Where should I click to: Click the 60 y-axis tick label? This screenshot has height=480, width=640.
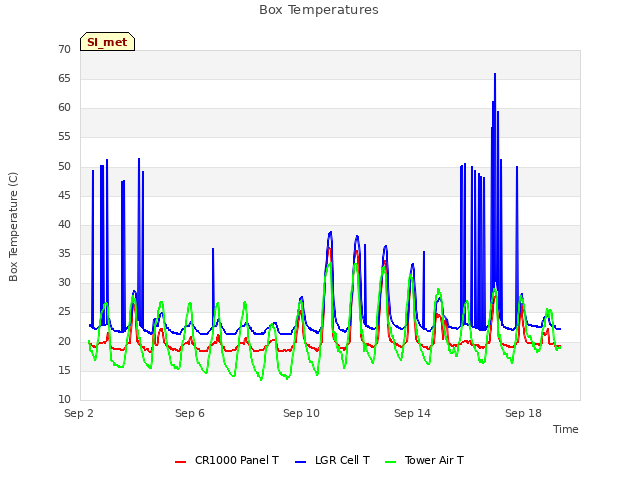point(64,108)
